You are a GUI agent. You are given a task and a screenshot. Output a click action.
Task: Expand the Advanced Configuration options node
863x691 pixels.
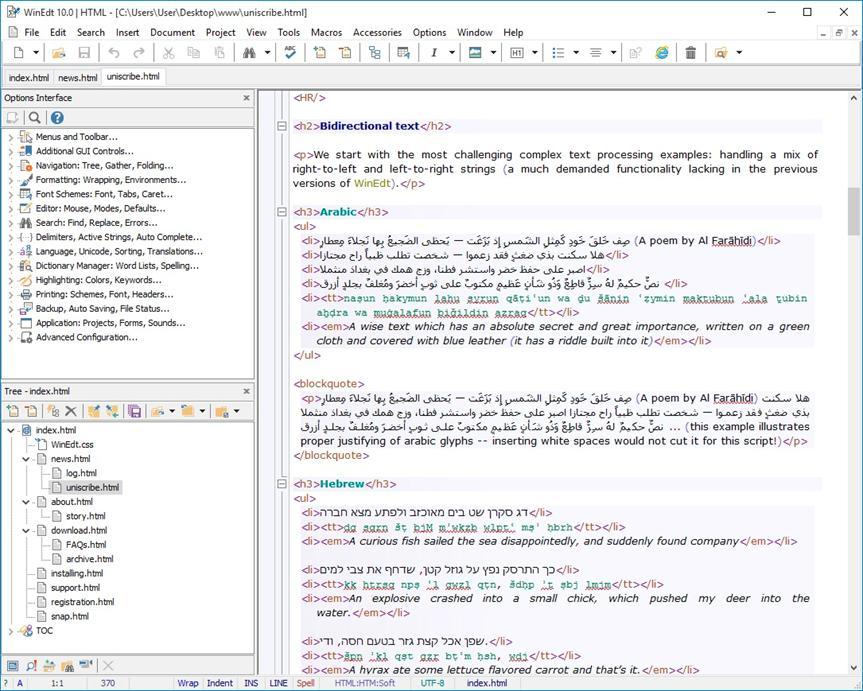[10, 338]
